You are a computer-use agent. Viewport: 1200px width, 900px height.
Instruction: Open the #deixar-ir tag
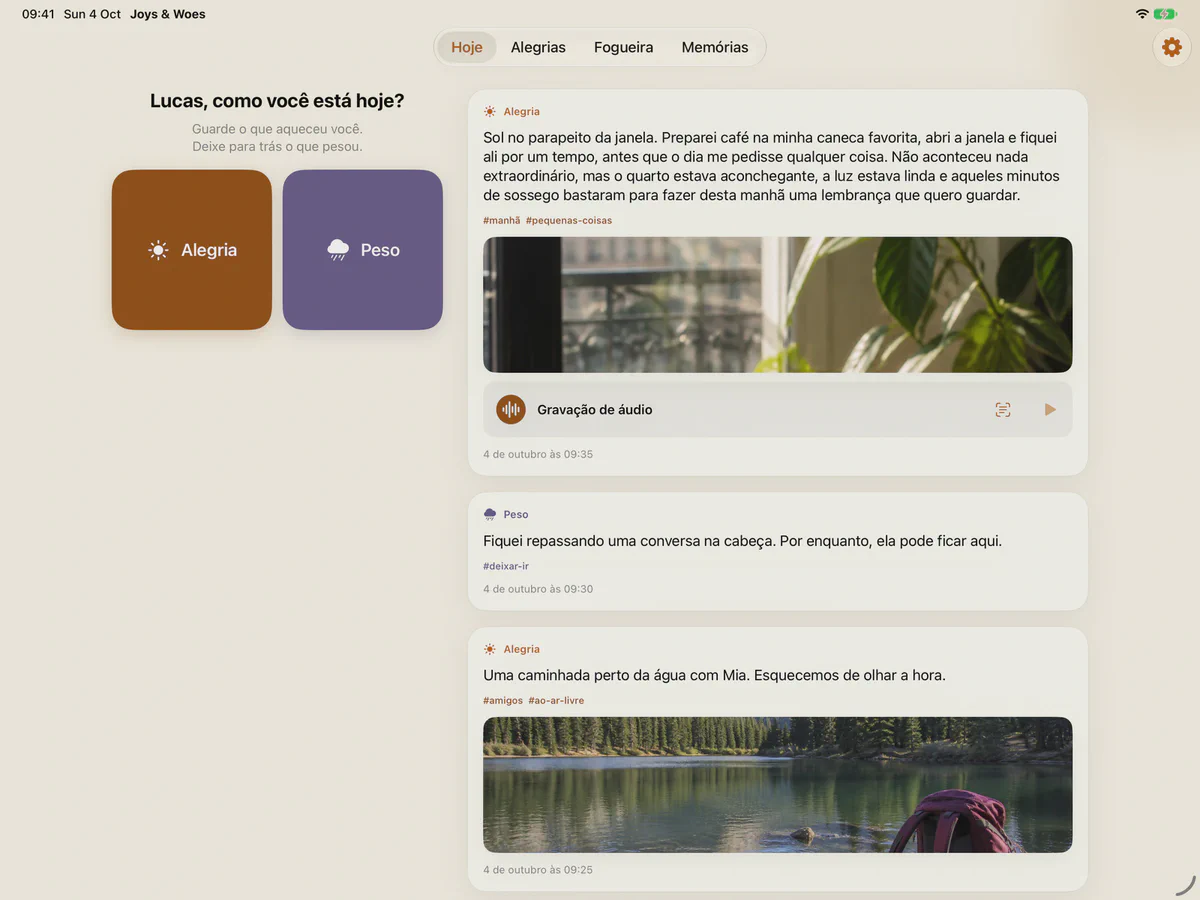(x=506, y=566)
